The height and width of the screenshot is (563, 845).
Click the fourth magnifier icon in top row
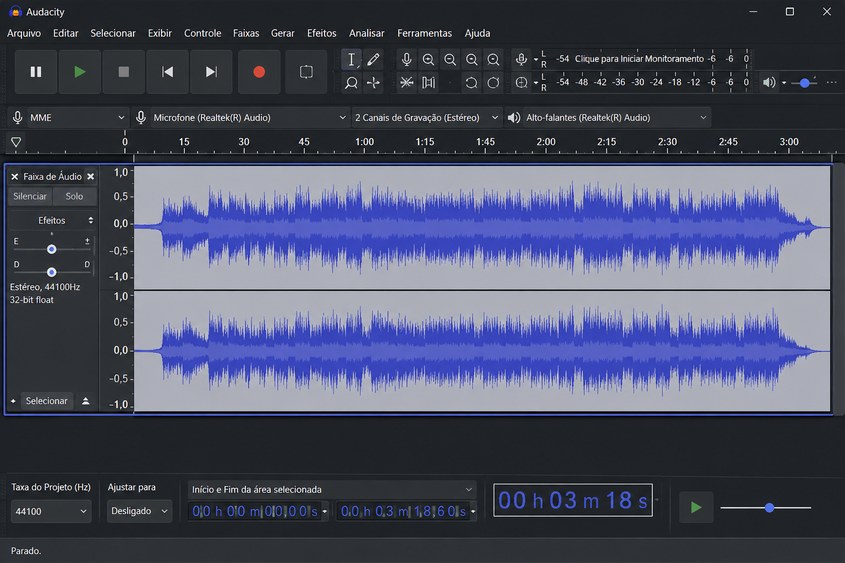coord(493,59)
